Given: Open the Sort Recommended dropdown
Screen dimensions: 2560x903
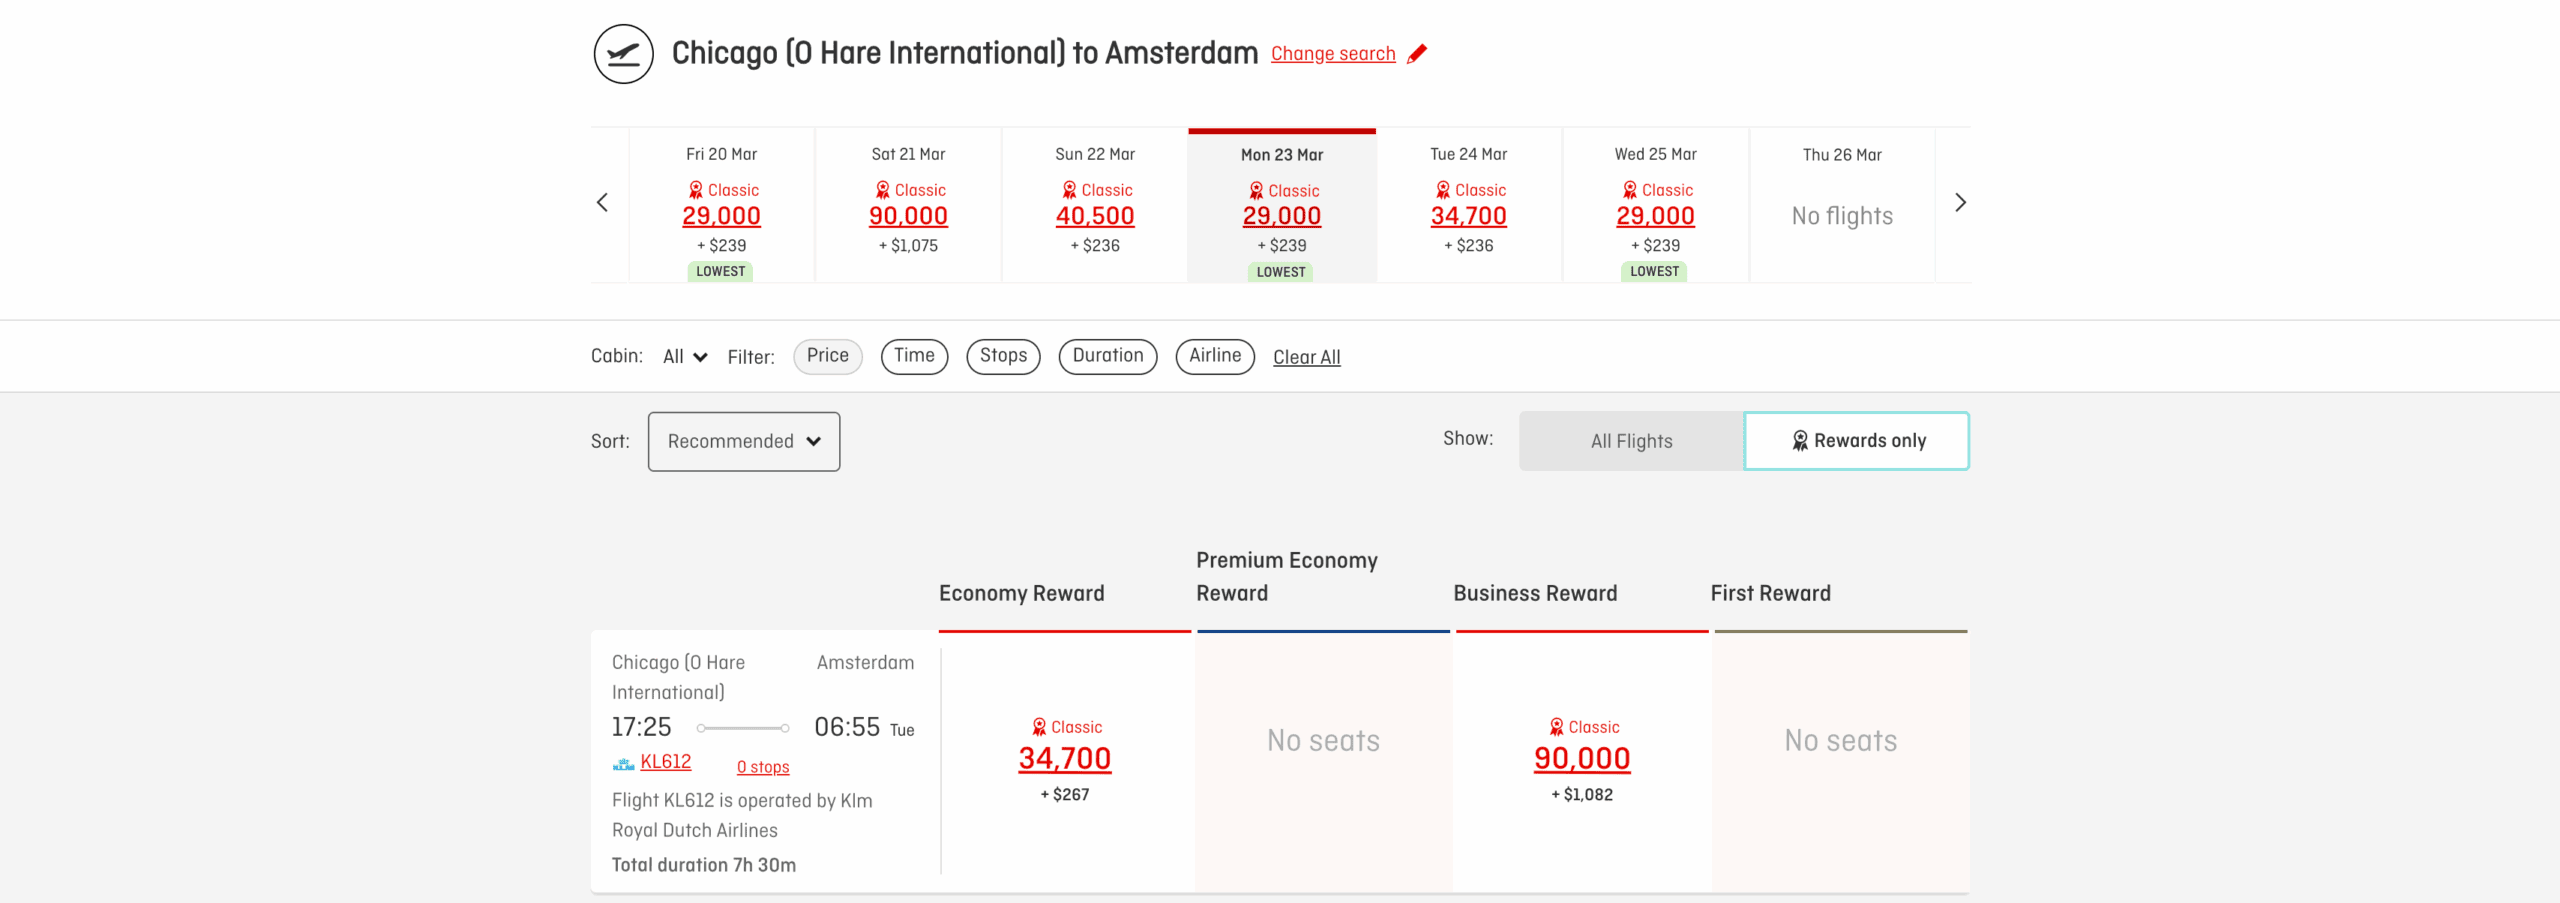Looking at the screenshot, I should click(x=743, y=441).
